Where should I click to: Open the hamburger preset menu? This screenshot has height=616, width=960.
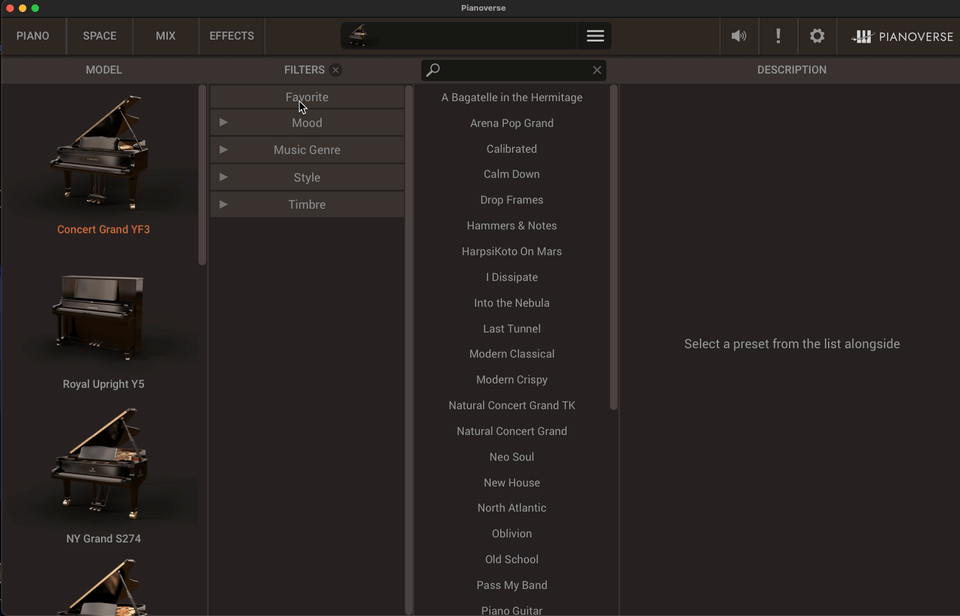click(x=595, y=36)
